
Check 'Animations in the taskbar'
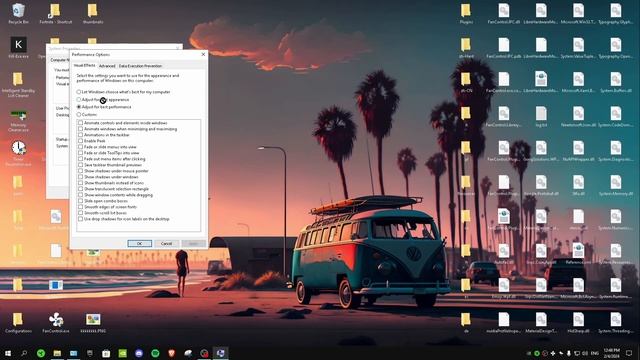(x=80, y=135)
